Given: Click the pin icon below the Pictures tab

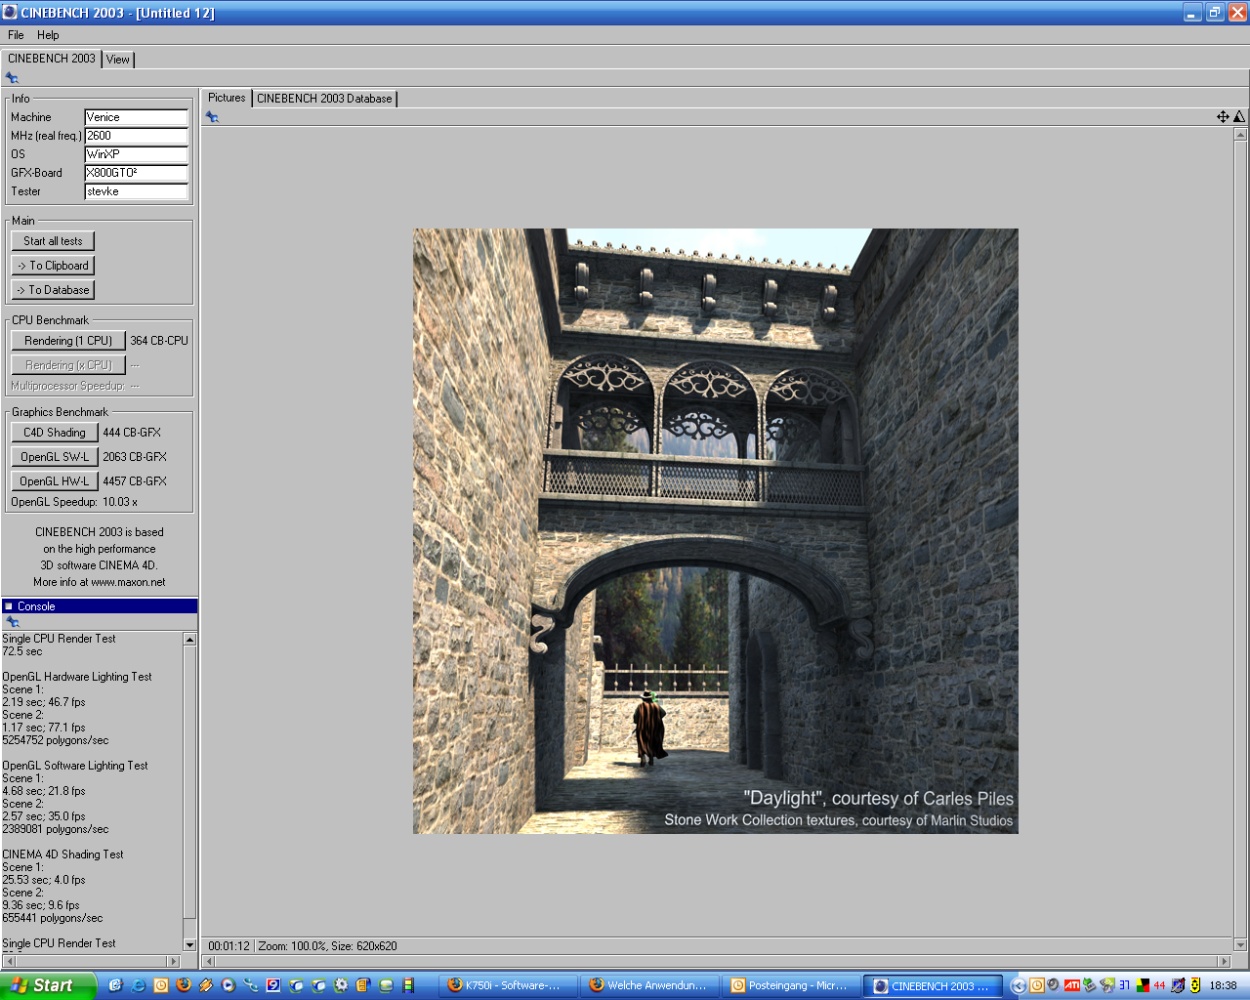Looking at the screenshot, I should [212, 117].
